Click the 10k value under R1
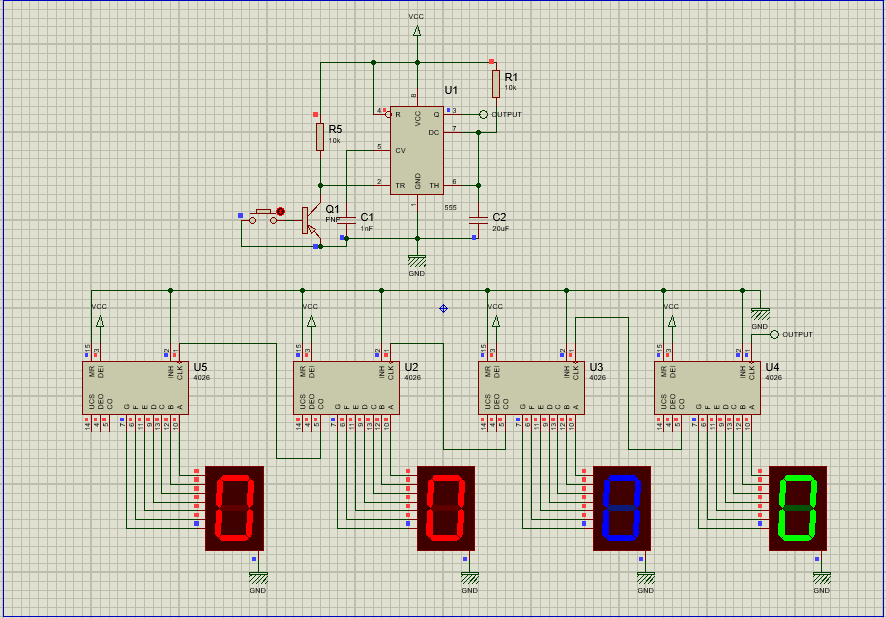886x618 pixels. tap(510, 88)
